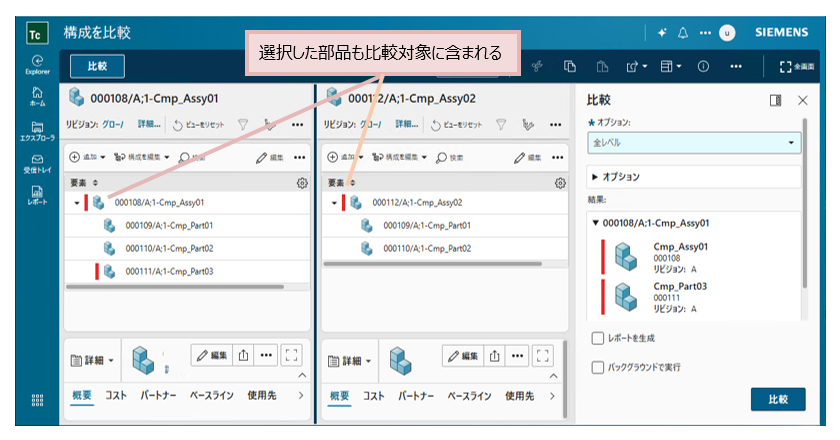Go to ホーム in the sidebar
This screenshot has height=440, width=840.
click(x=37, y=96)
